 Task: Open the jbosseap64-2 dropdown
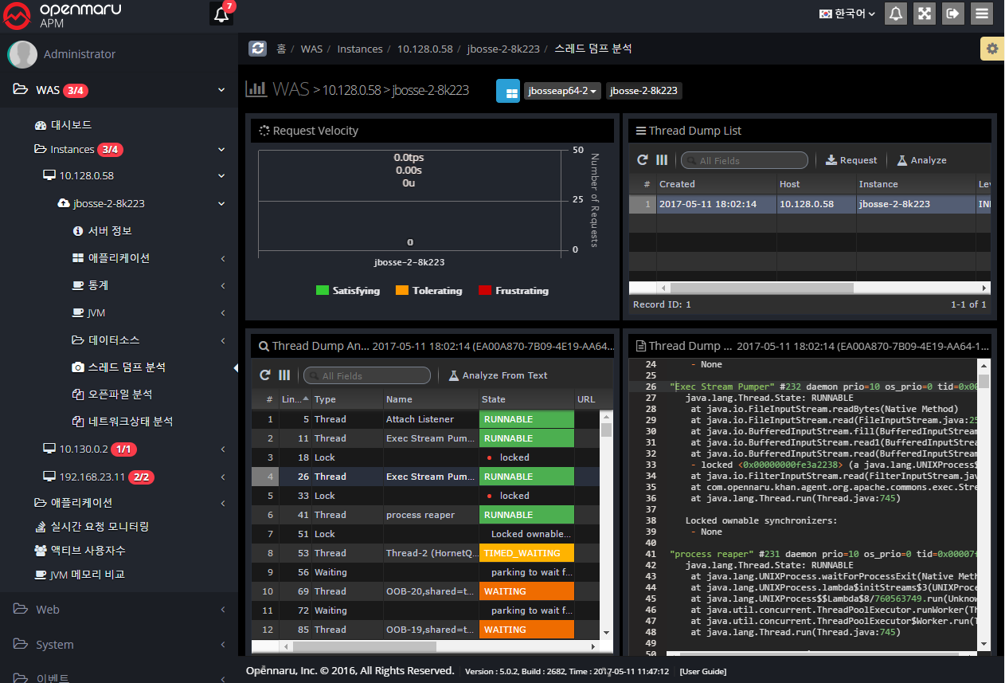click(562, 91)
